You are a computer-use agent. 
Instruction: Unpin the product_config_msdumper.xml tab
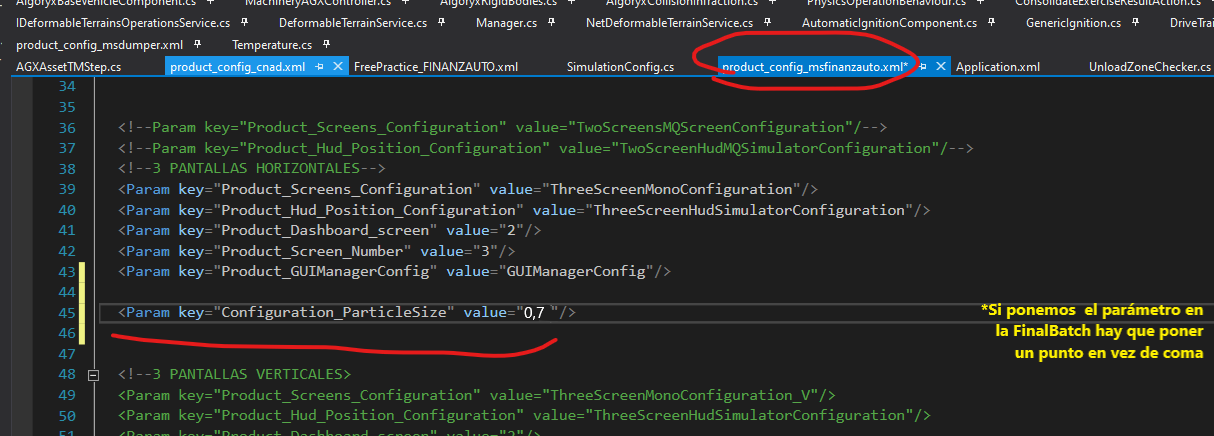[x=198, y=45]
